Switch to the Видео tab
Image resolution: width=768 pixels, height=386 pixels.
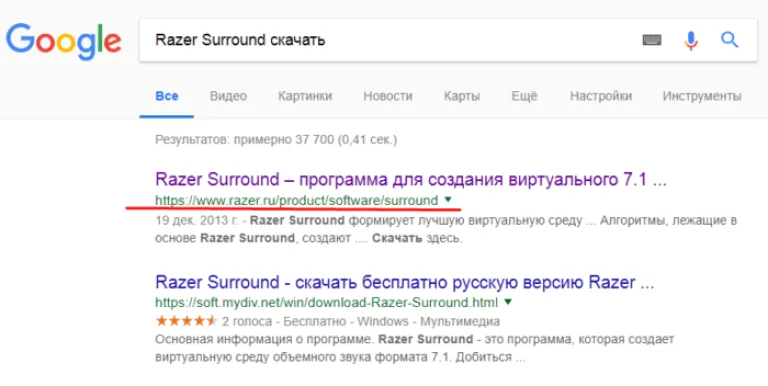pos(228,96)
